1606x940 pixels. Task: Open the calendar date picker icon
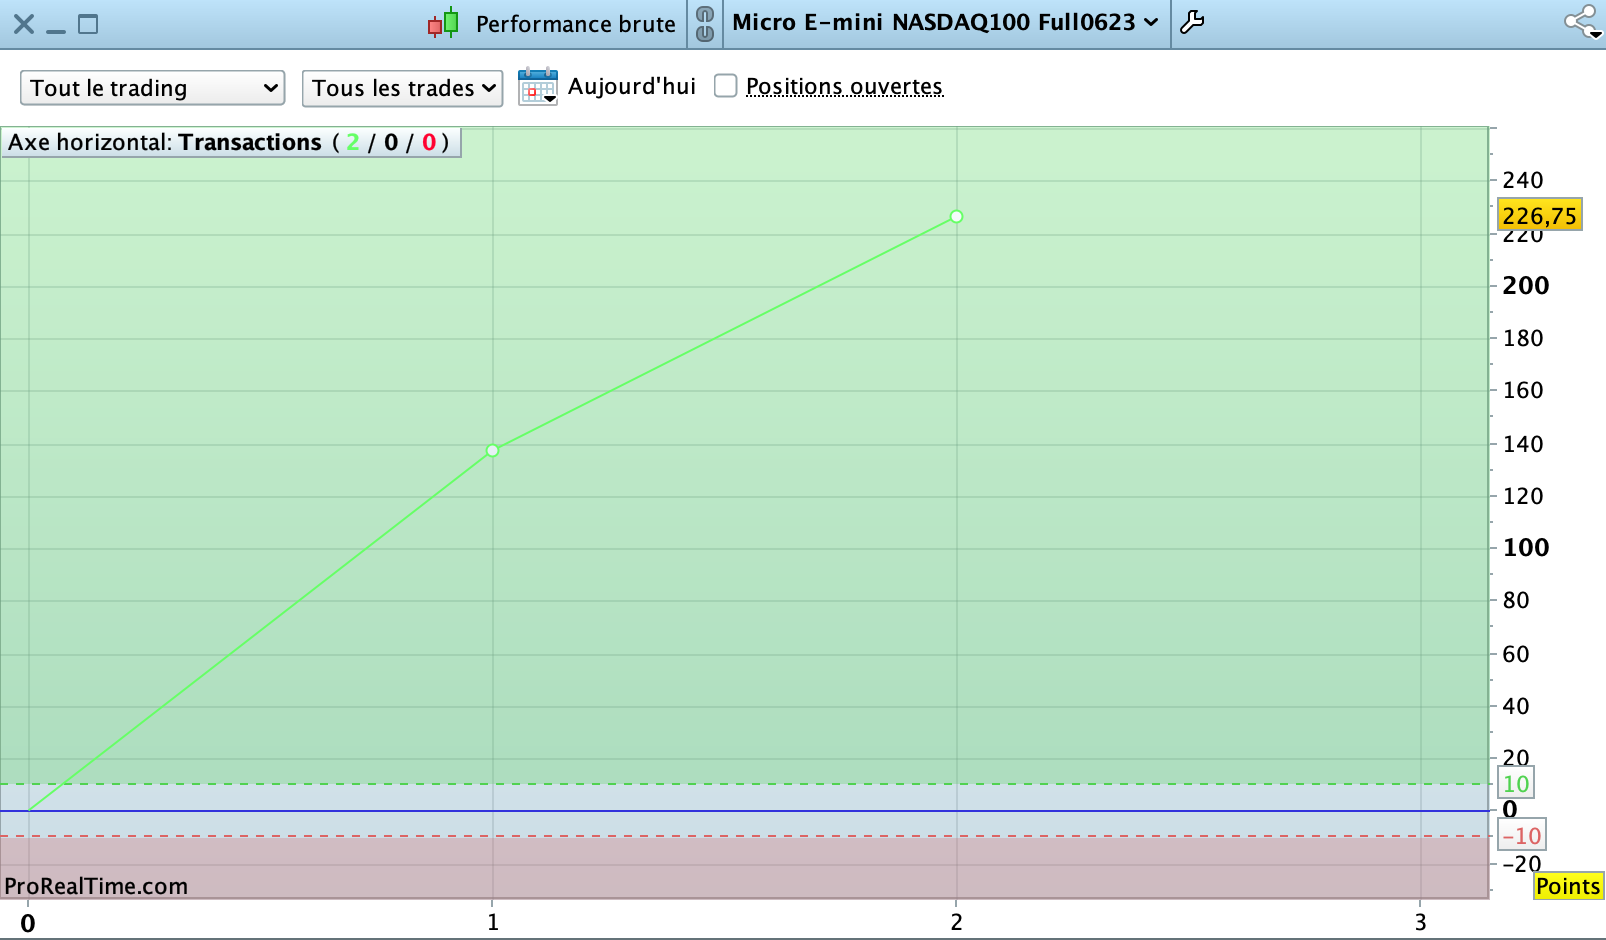pyautogui.click(x=538, y=87)
